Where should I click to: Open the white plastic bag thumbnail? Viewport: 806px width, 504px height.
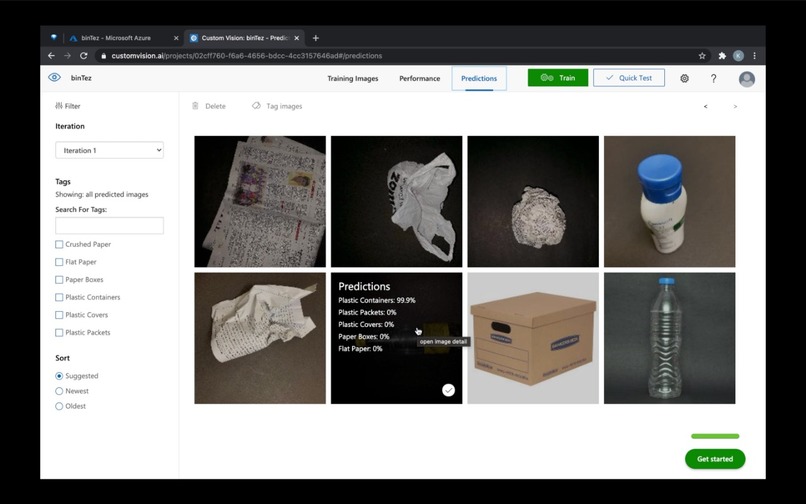click(x=396, y=202)
